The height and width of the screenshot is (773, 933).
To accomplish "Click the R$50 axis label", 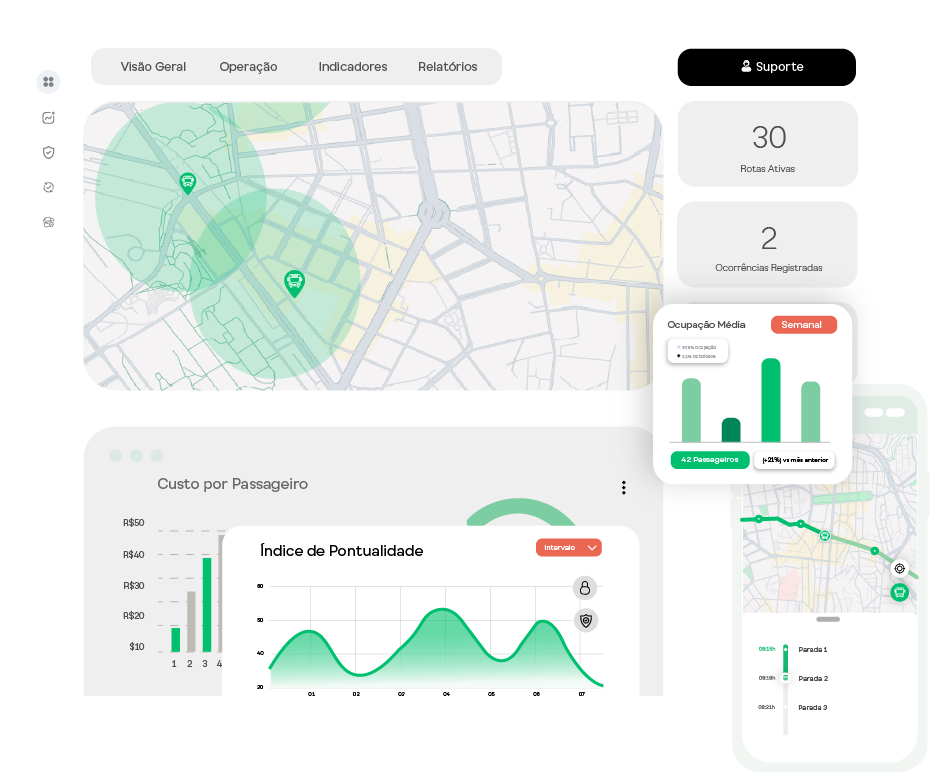I will 134,522.
